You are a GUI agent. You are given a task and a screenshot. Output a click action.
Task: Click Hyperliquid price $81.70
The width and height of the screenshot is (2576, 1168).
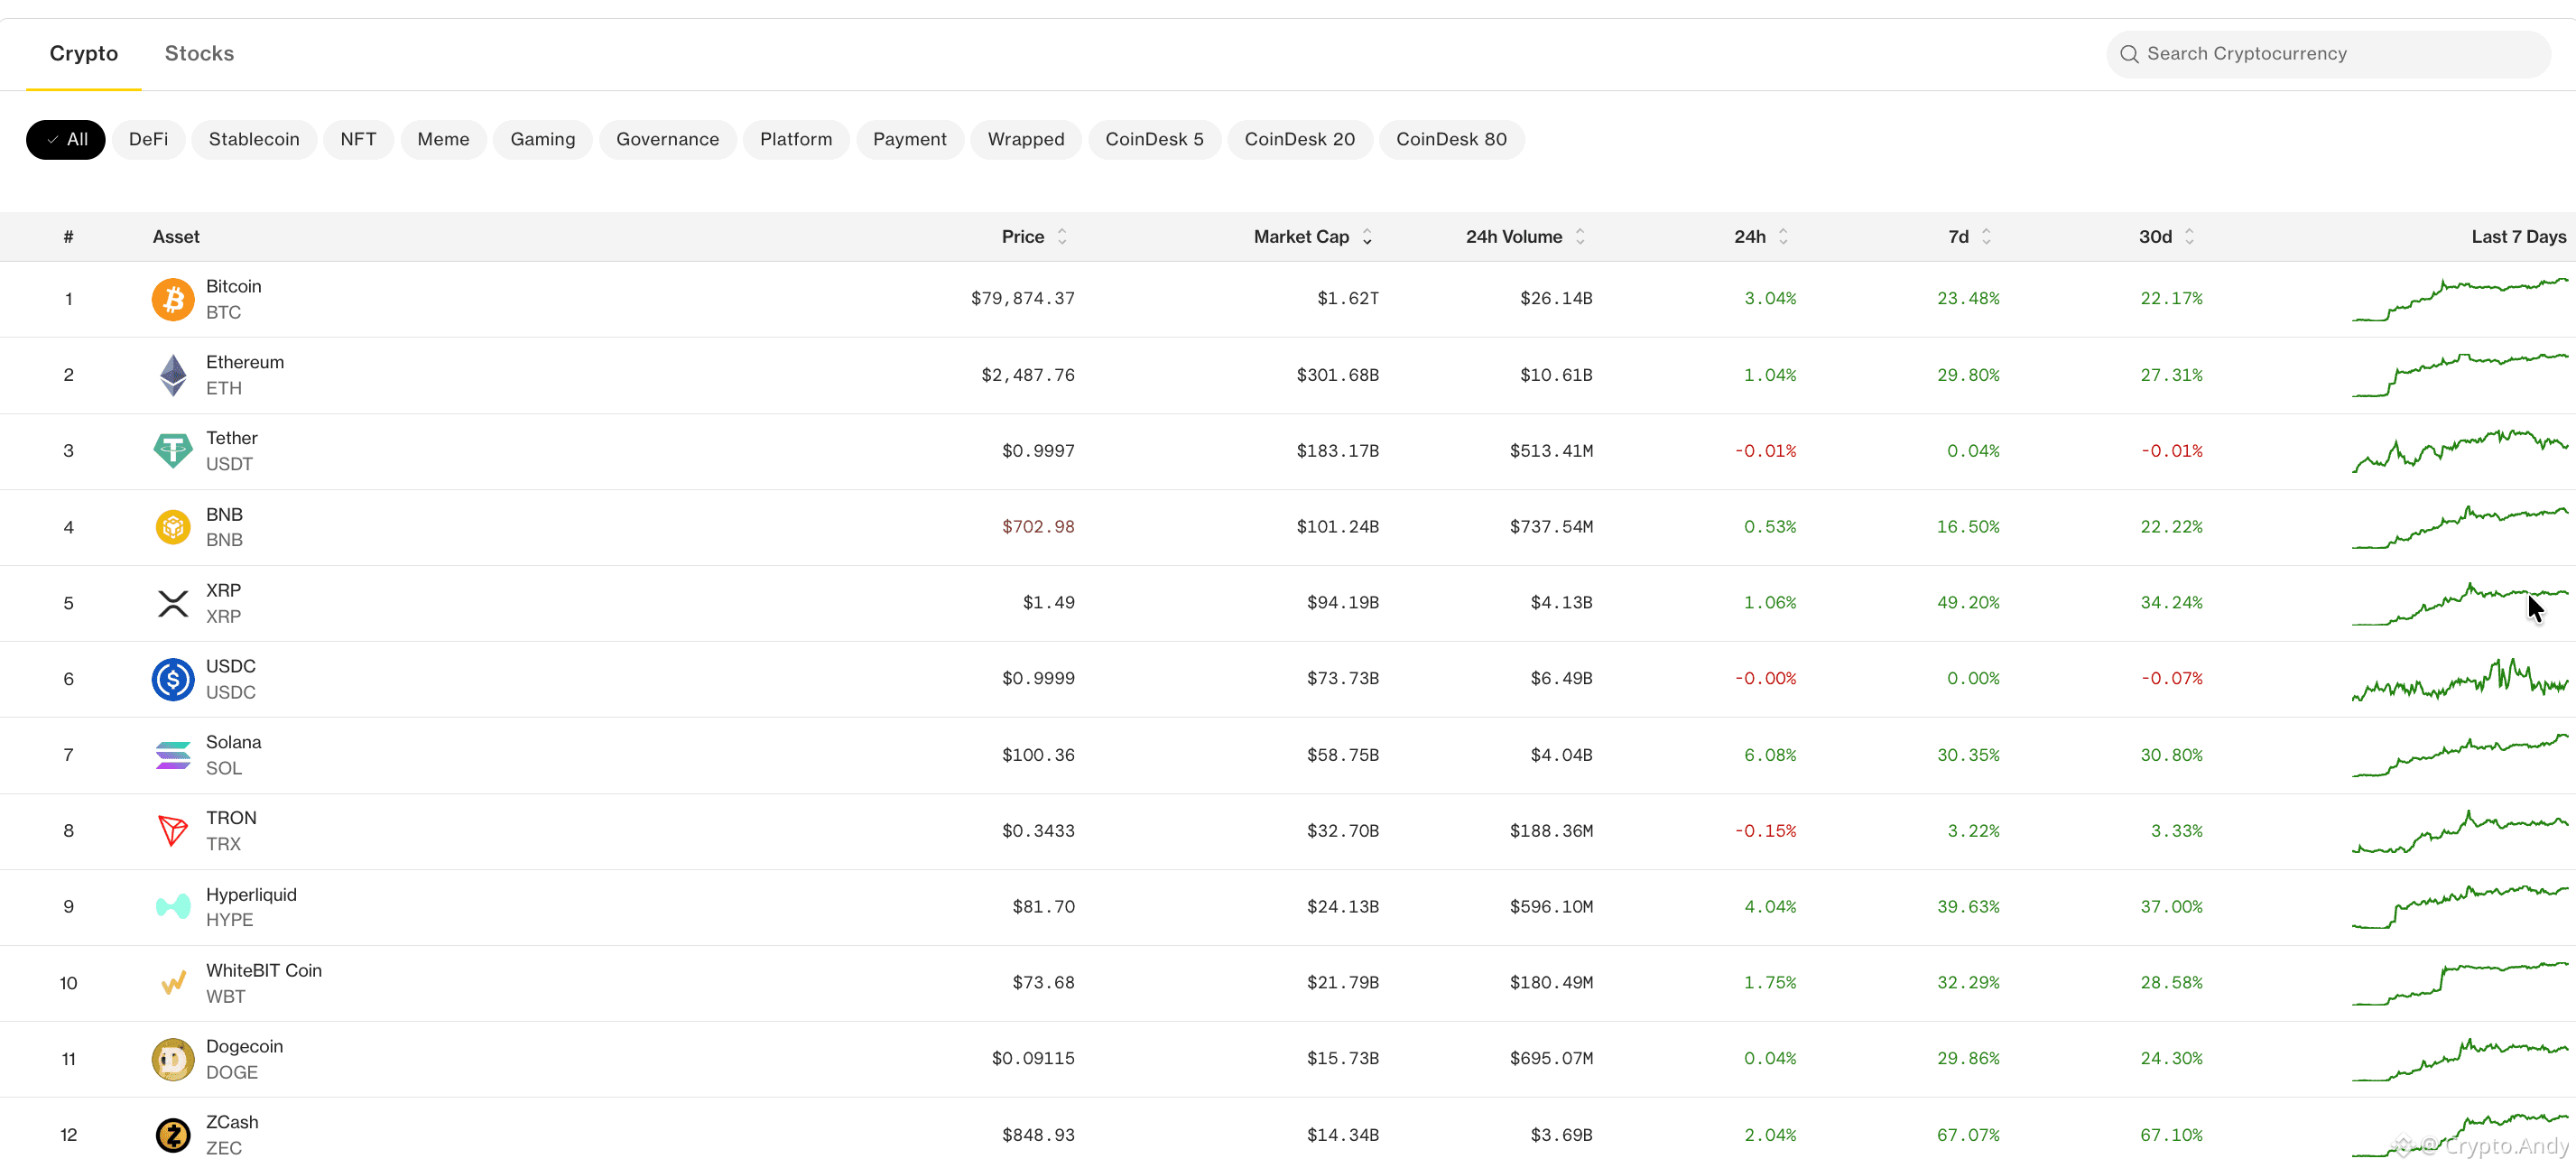(x=1043, y=907)
